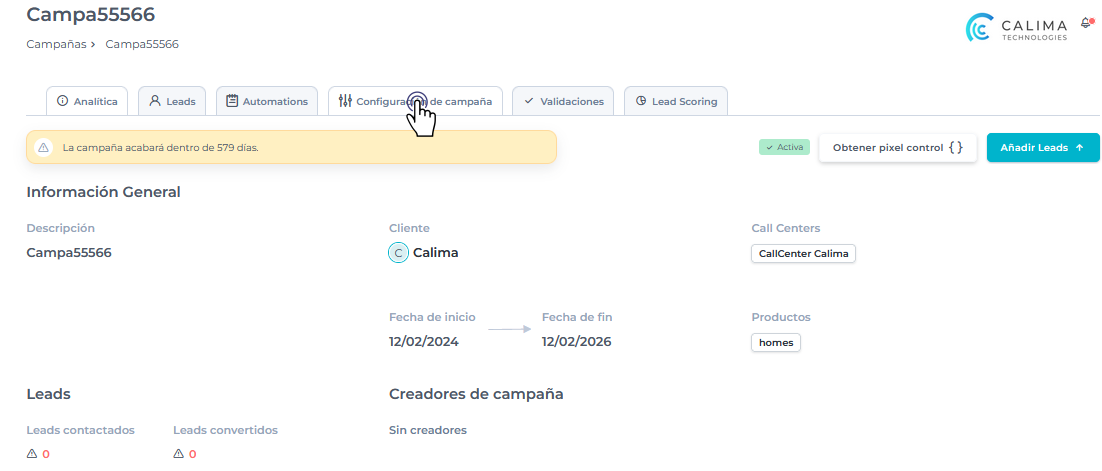Switch to the Leads tab
This screenshot has height=471, width=1102.
172,101
